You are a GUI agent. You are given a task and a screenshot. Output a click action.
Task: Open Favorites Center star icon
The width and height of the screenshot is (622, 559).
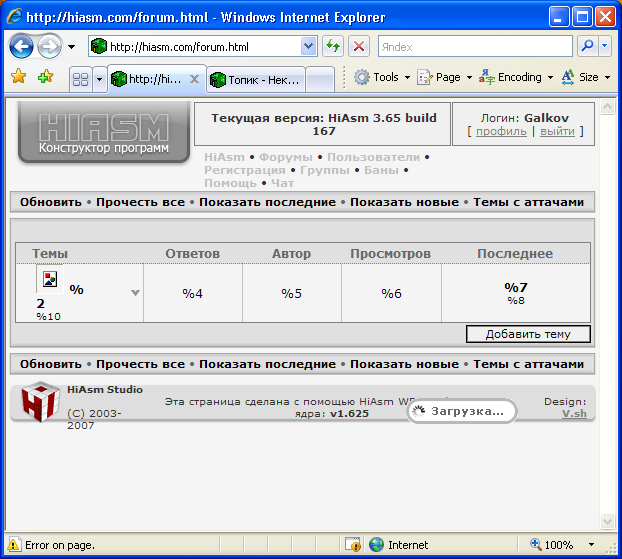[18, 77]
